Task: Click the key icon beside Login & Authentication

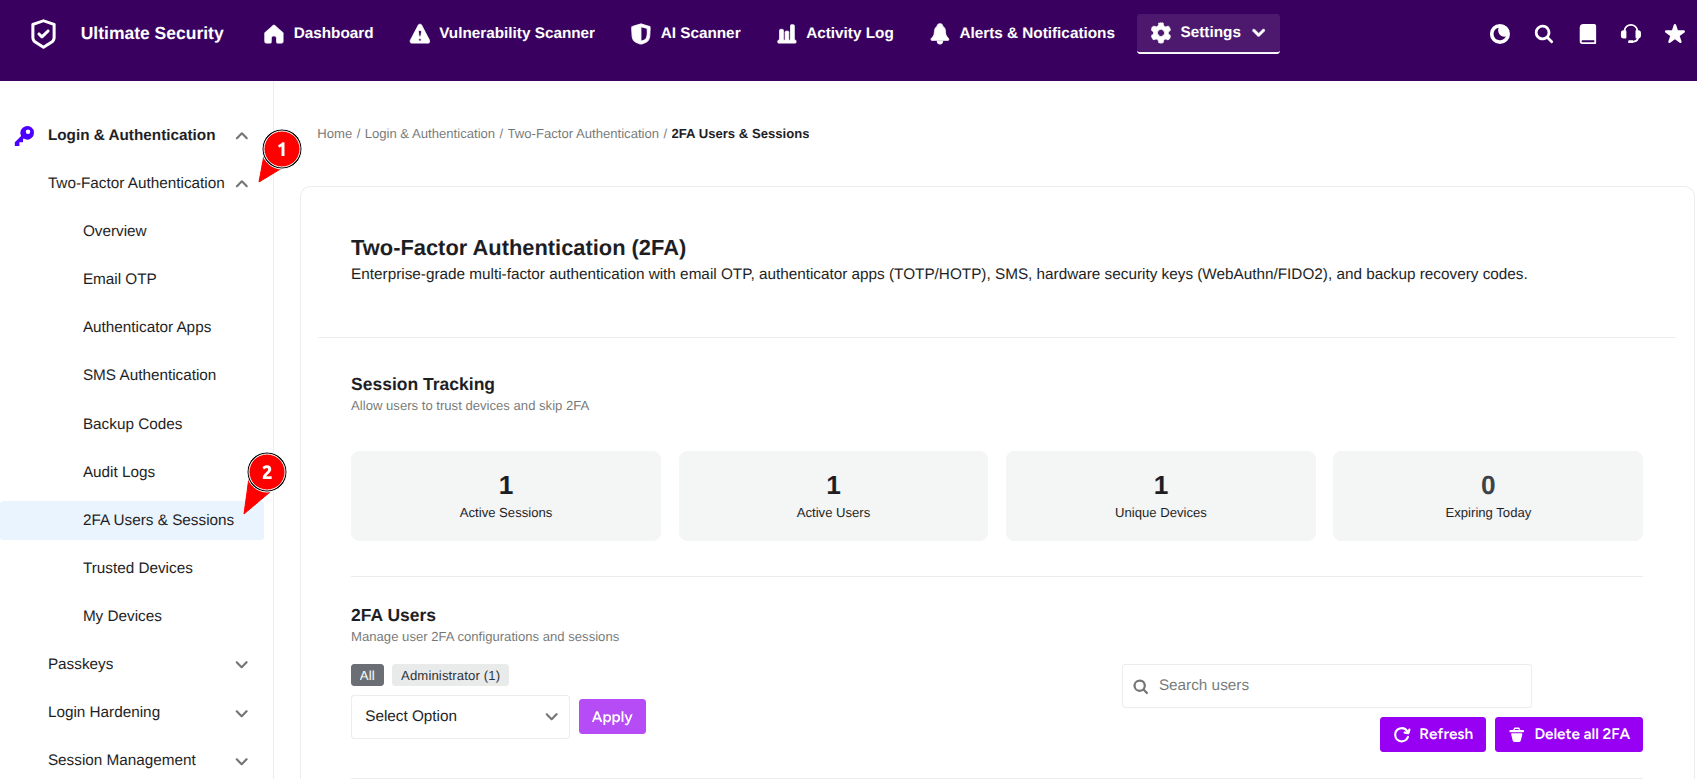Action: [x=25, y=136]
